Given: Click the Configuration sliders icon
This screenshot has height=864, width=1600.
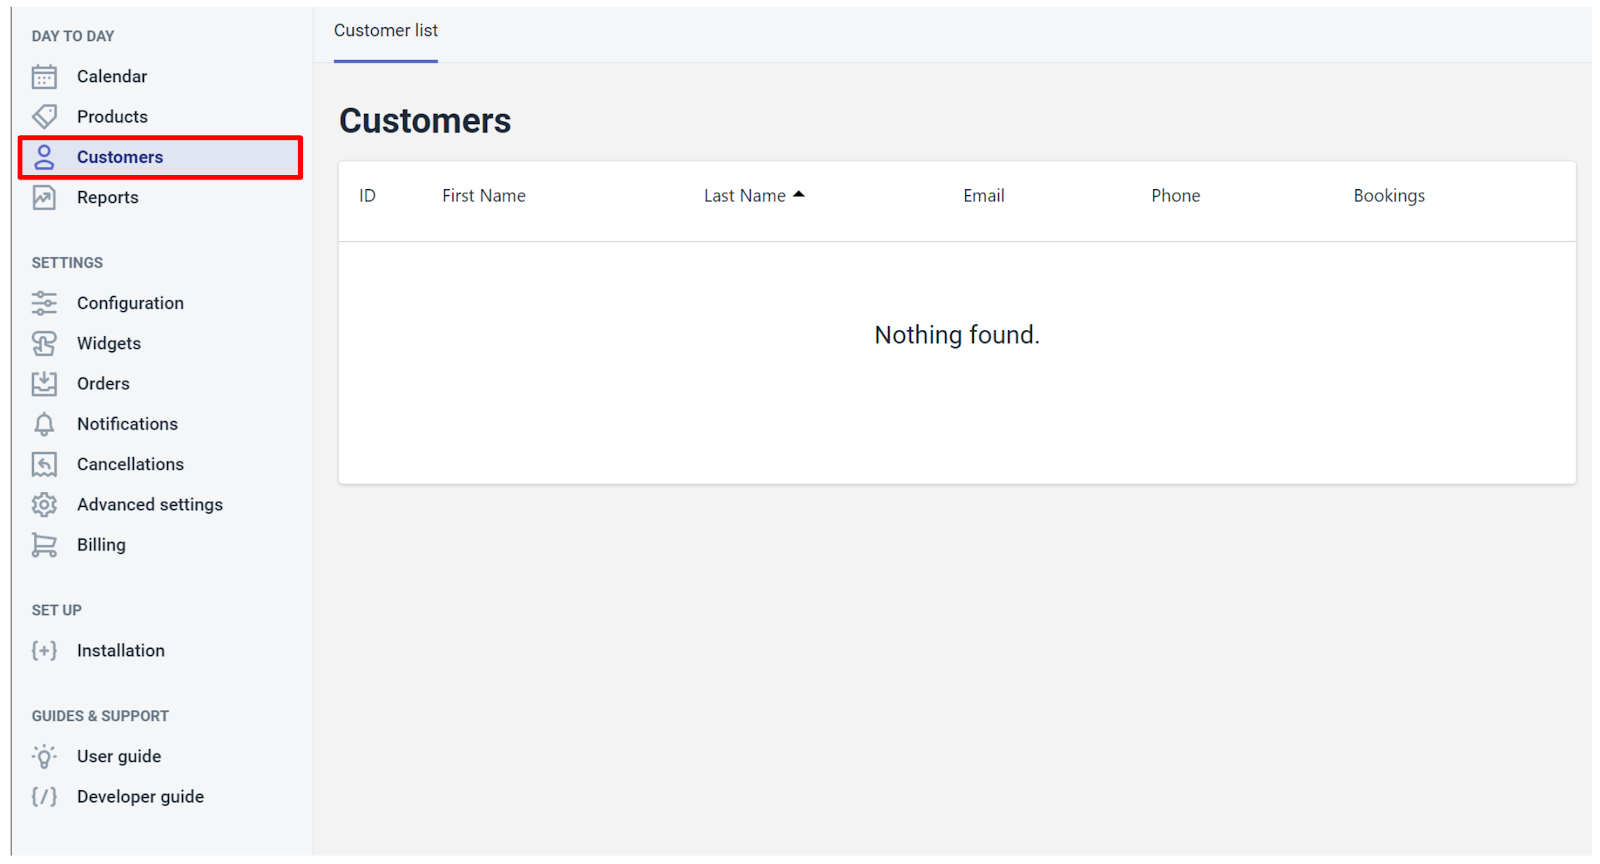Looking at the screenshot, I should (44, 303).
